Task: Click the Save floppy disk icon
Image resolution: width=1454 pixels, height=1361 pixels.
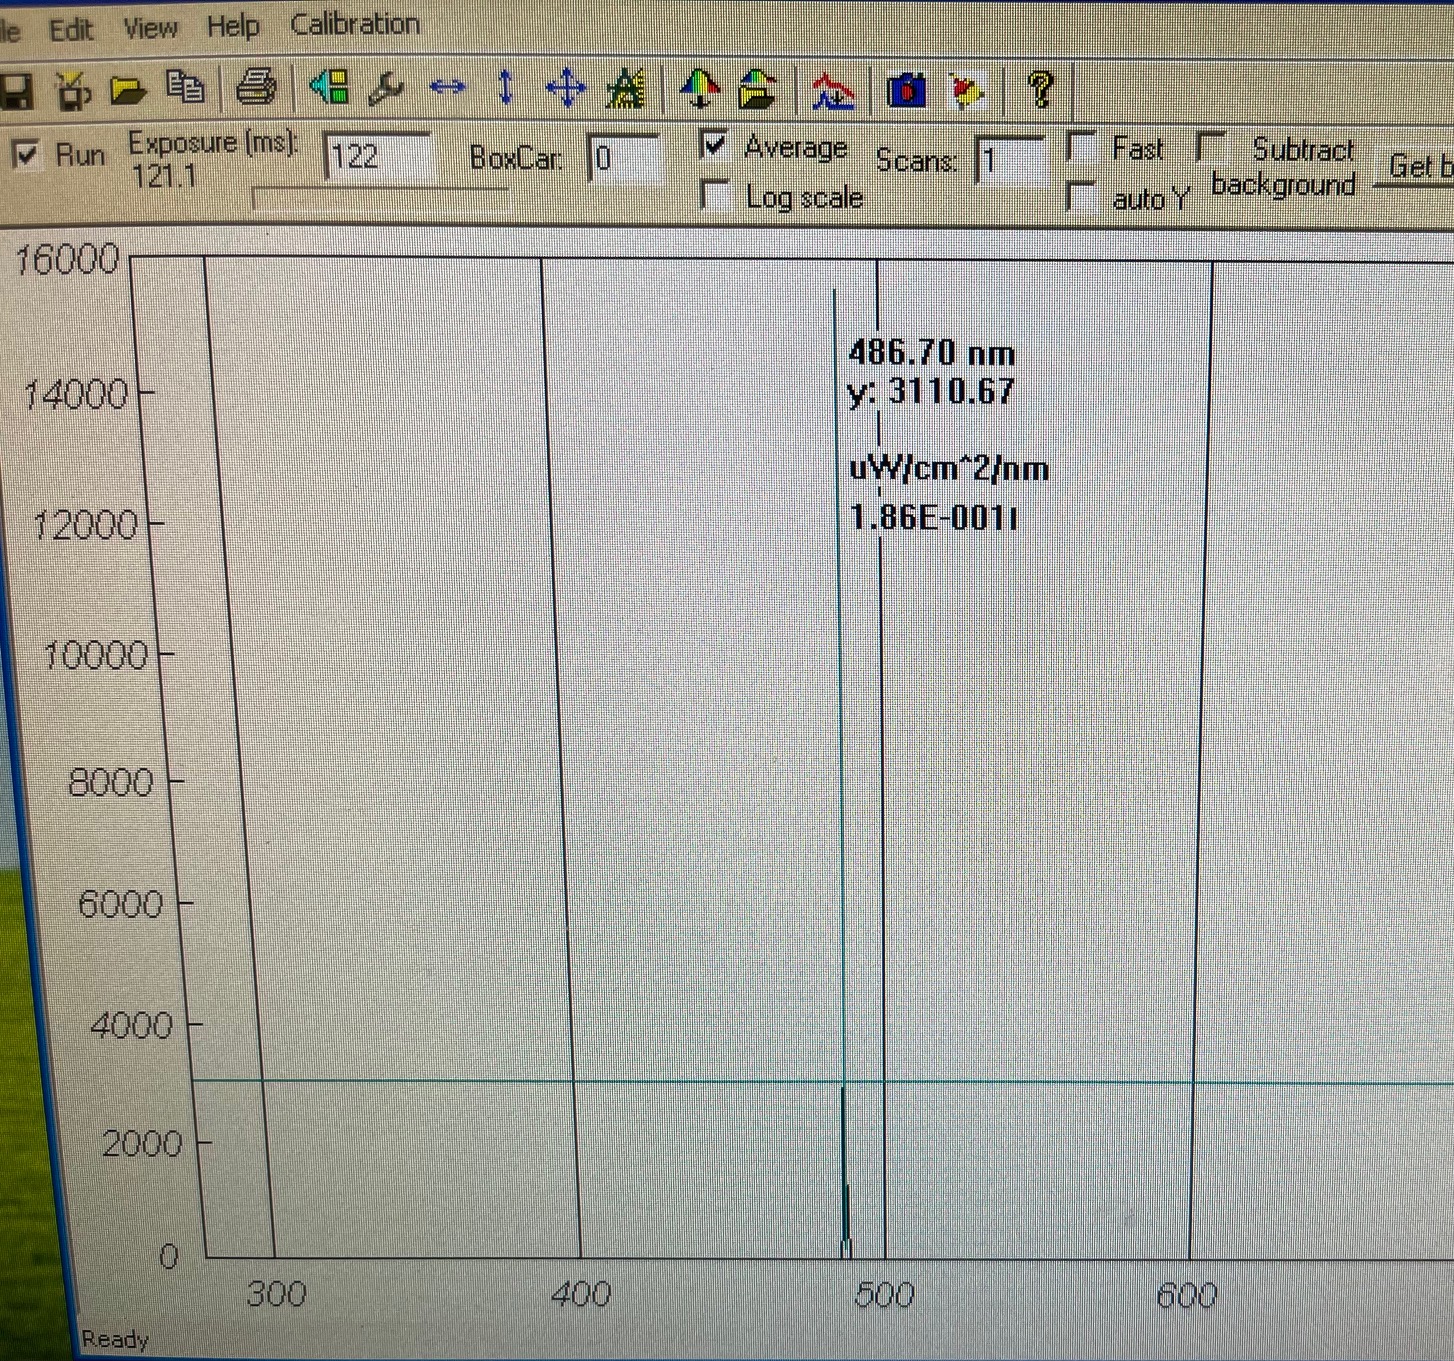Action: click(15, 91)
